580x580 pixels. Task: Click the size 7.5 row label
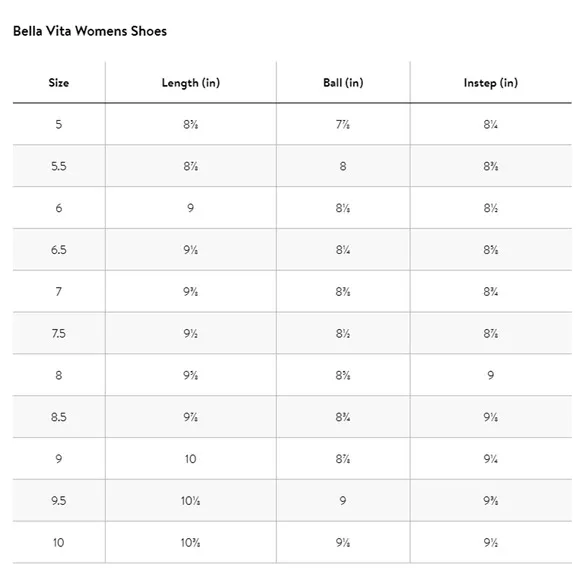pyautogui.click(x=59, y=333)
